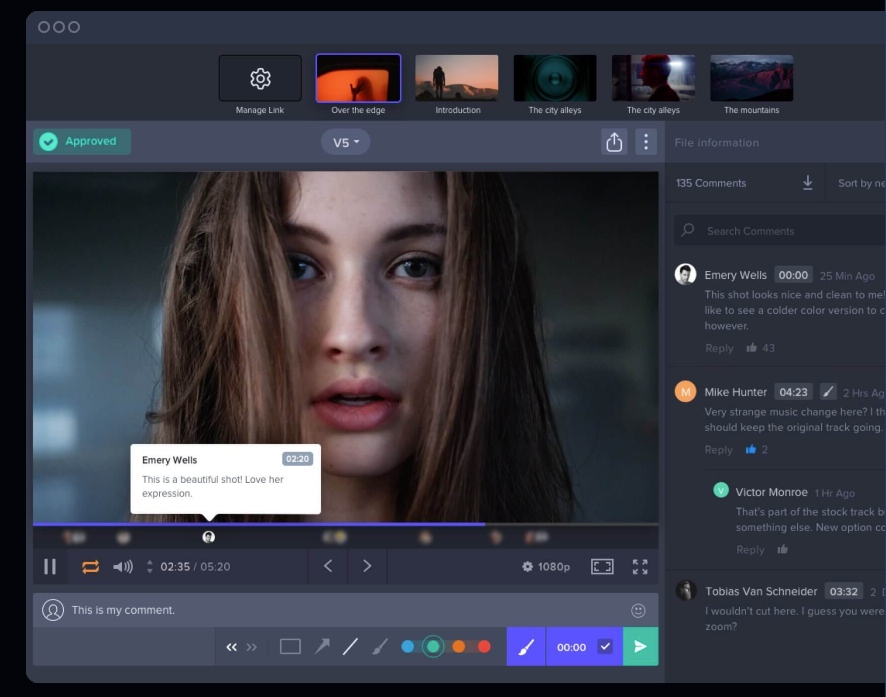Screen dimensions: 886x697
Task: Click the Approved status badge
Action: 81,141
